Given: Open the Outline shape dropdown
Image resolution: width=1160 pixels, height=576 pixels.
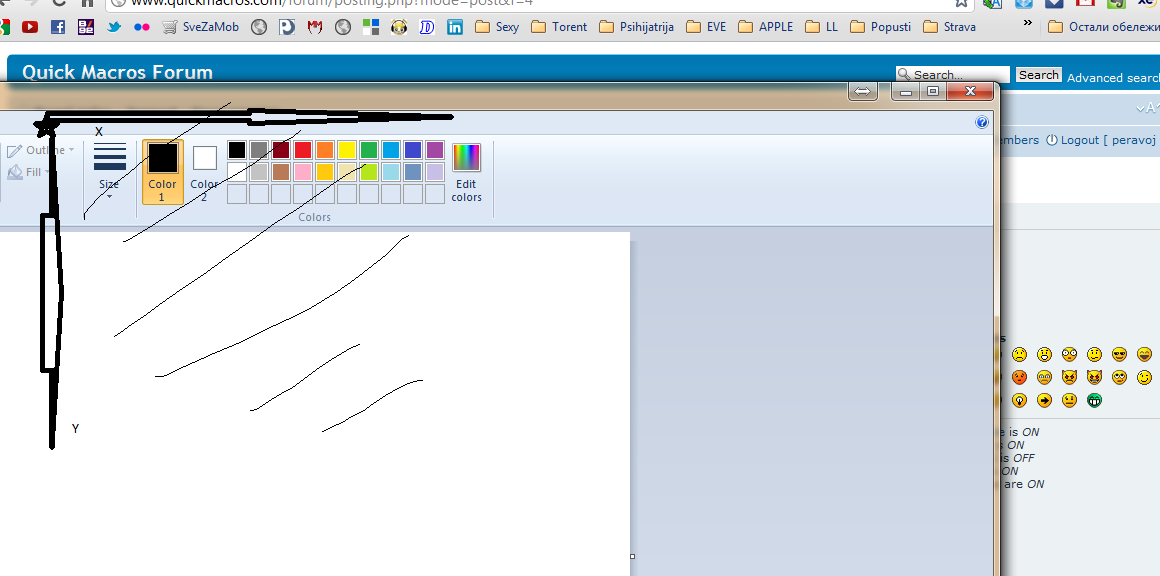Looking at the screenshot, I should [42, 150].
